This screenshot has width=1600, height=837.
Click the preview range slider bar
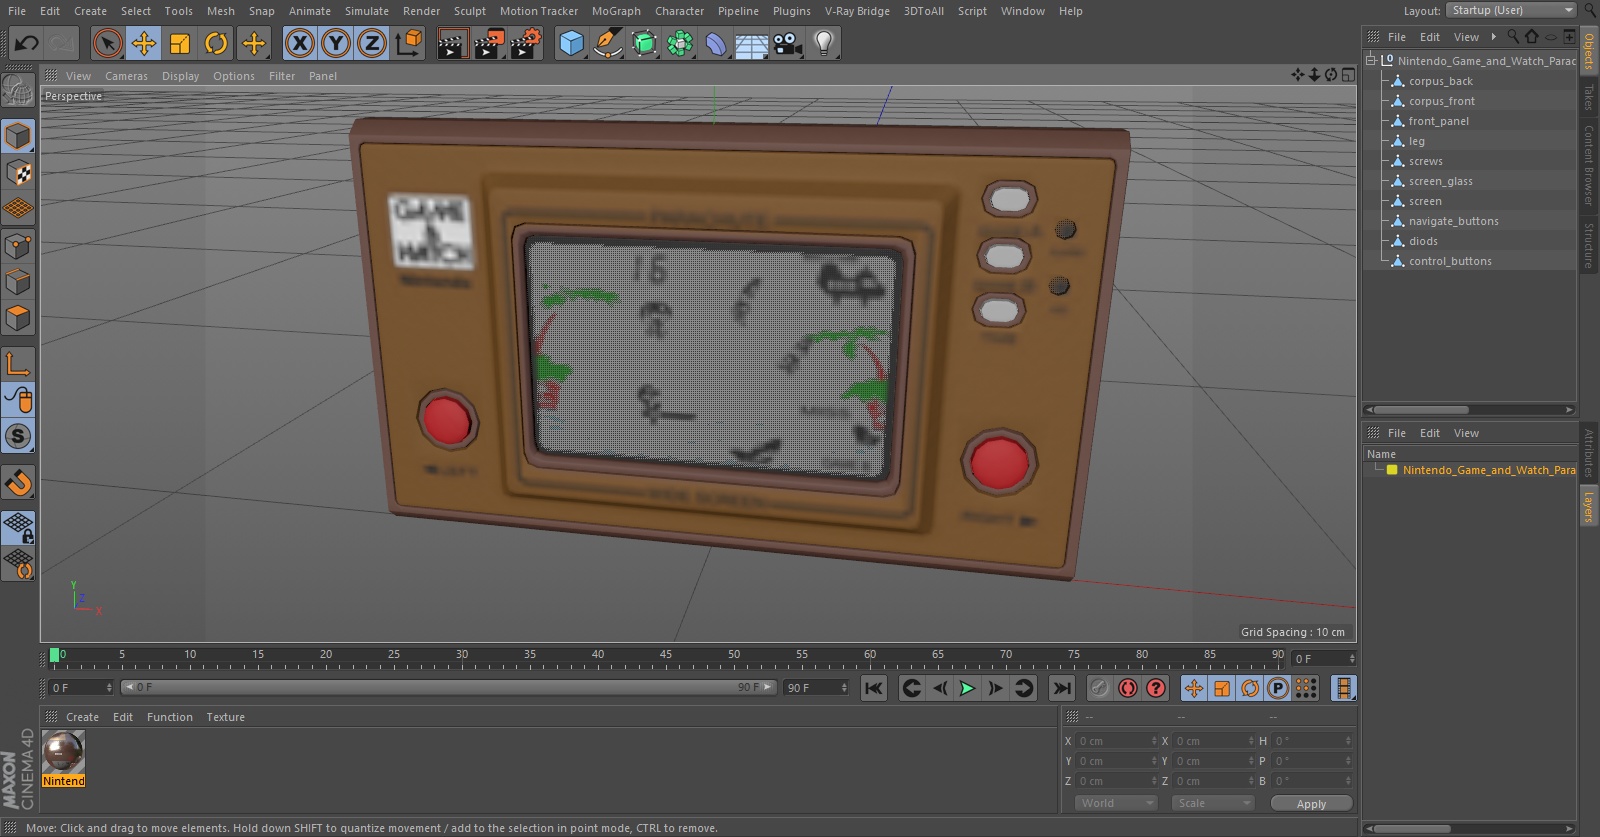tap(449, 687)
